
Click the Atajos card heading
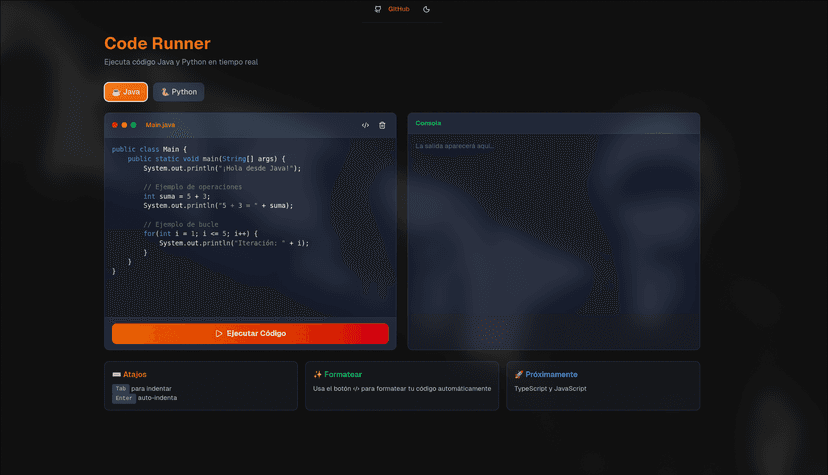(135, 374)
